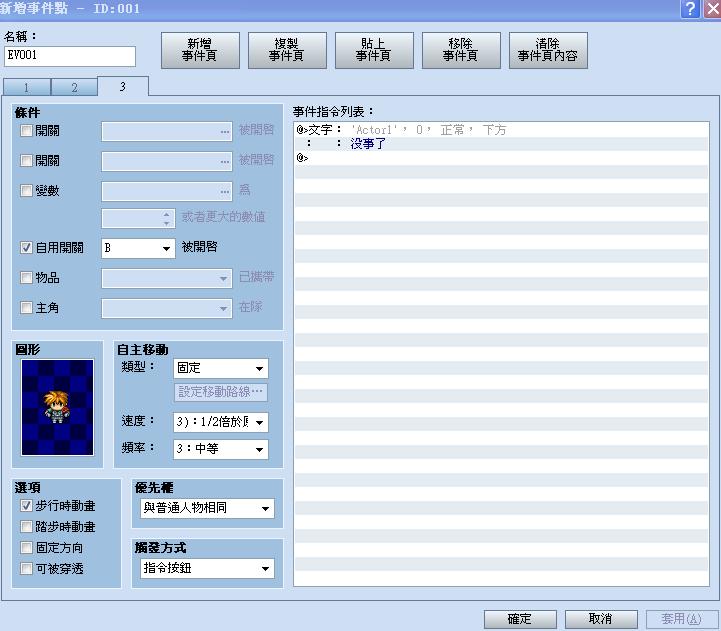Open the 物品 item dropdown
Screen dimensions: 721x631
pos(166,278)
